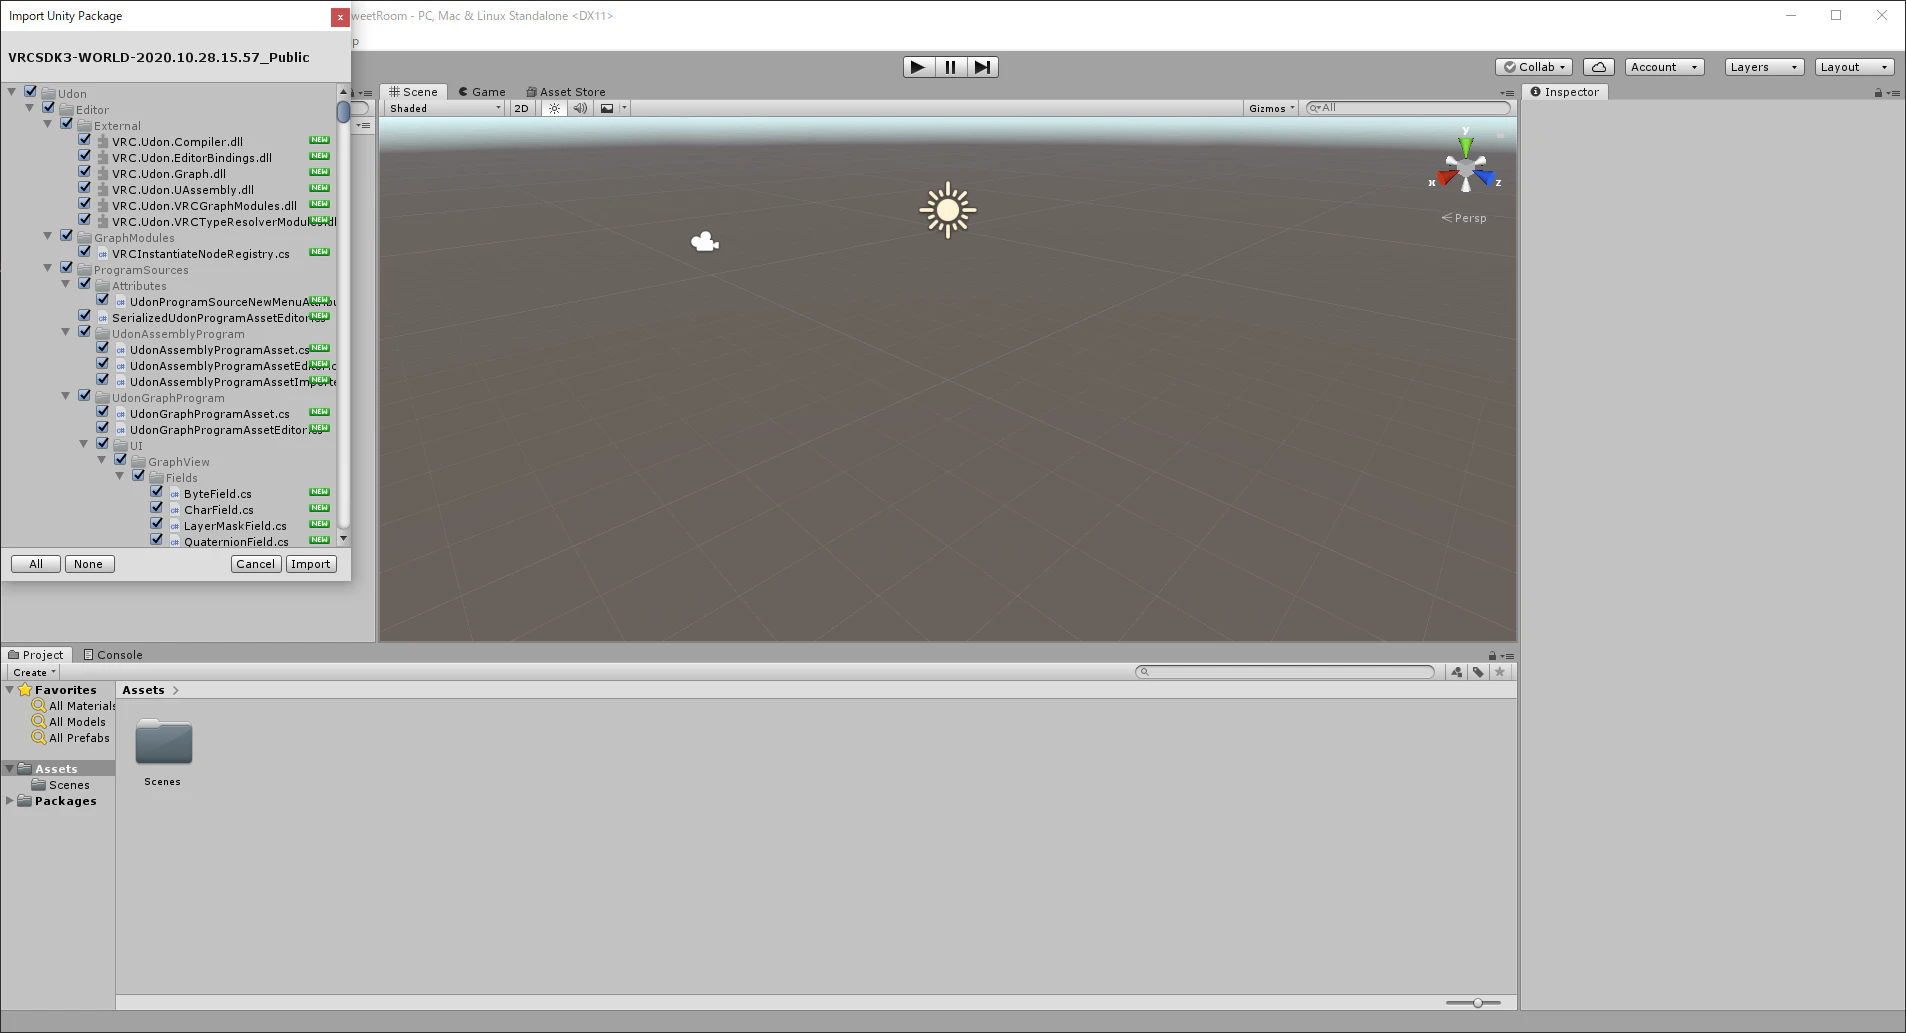Click the search by label icon in Project
Image resolution: width=1906 pixels, height=1033 pixels.
[1478, 672]
